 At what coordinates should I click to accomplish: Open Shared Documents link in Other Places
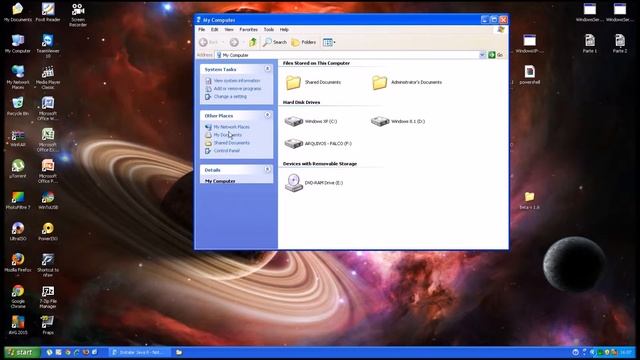pyautogui.click(x=231, y=143)
